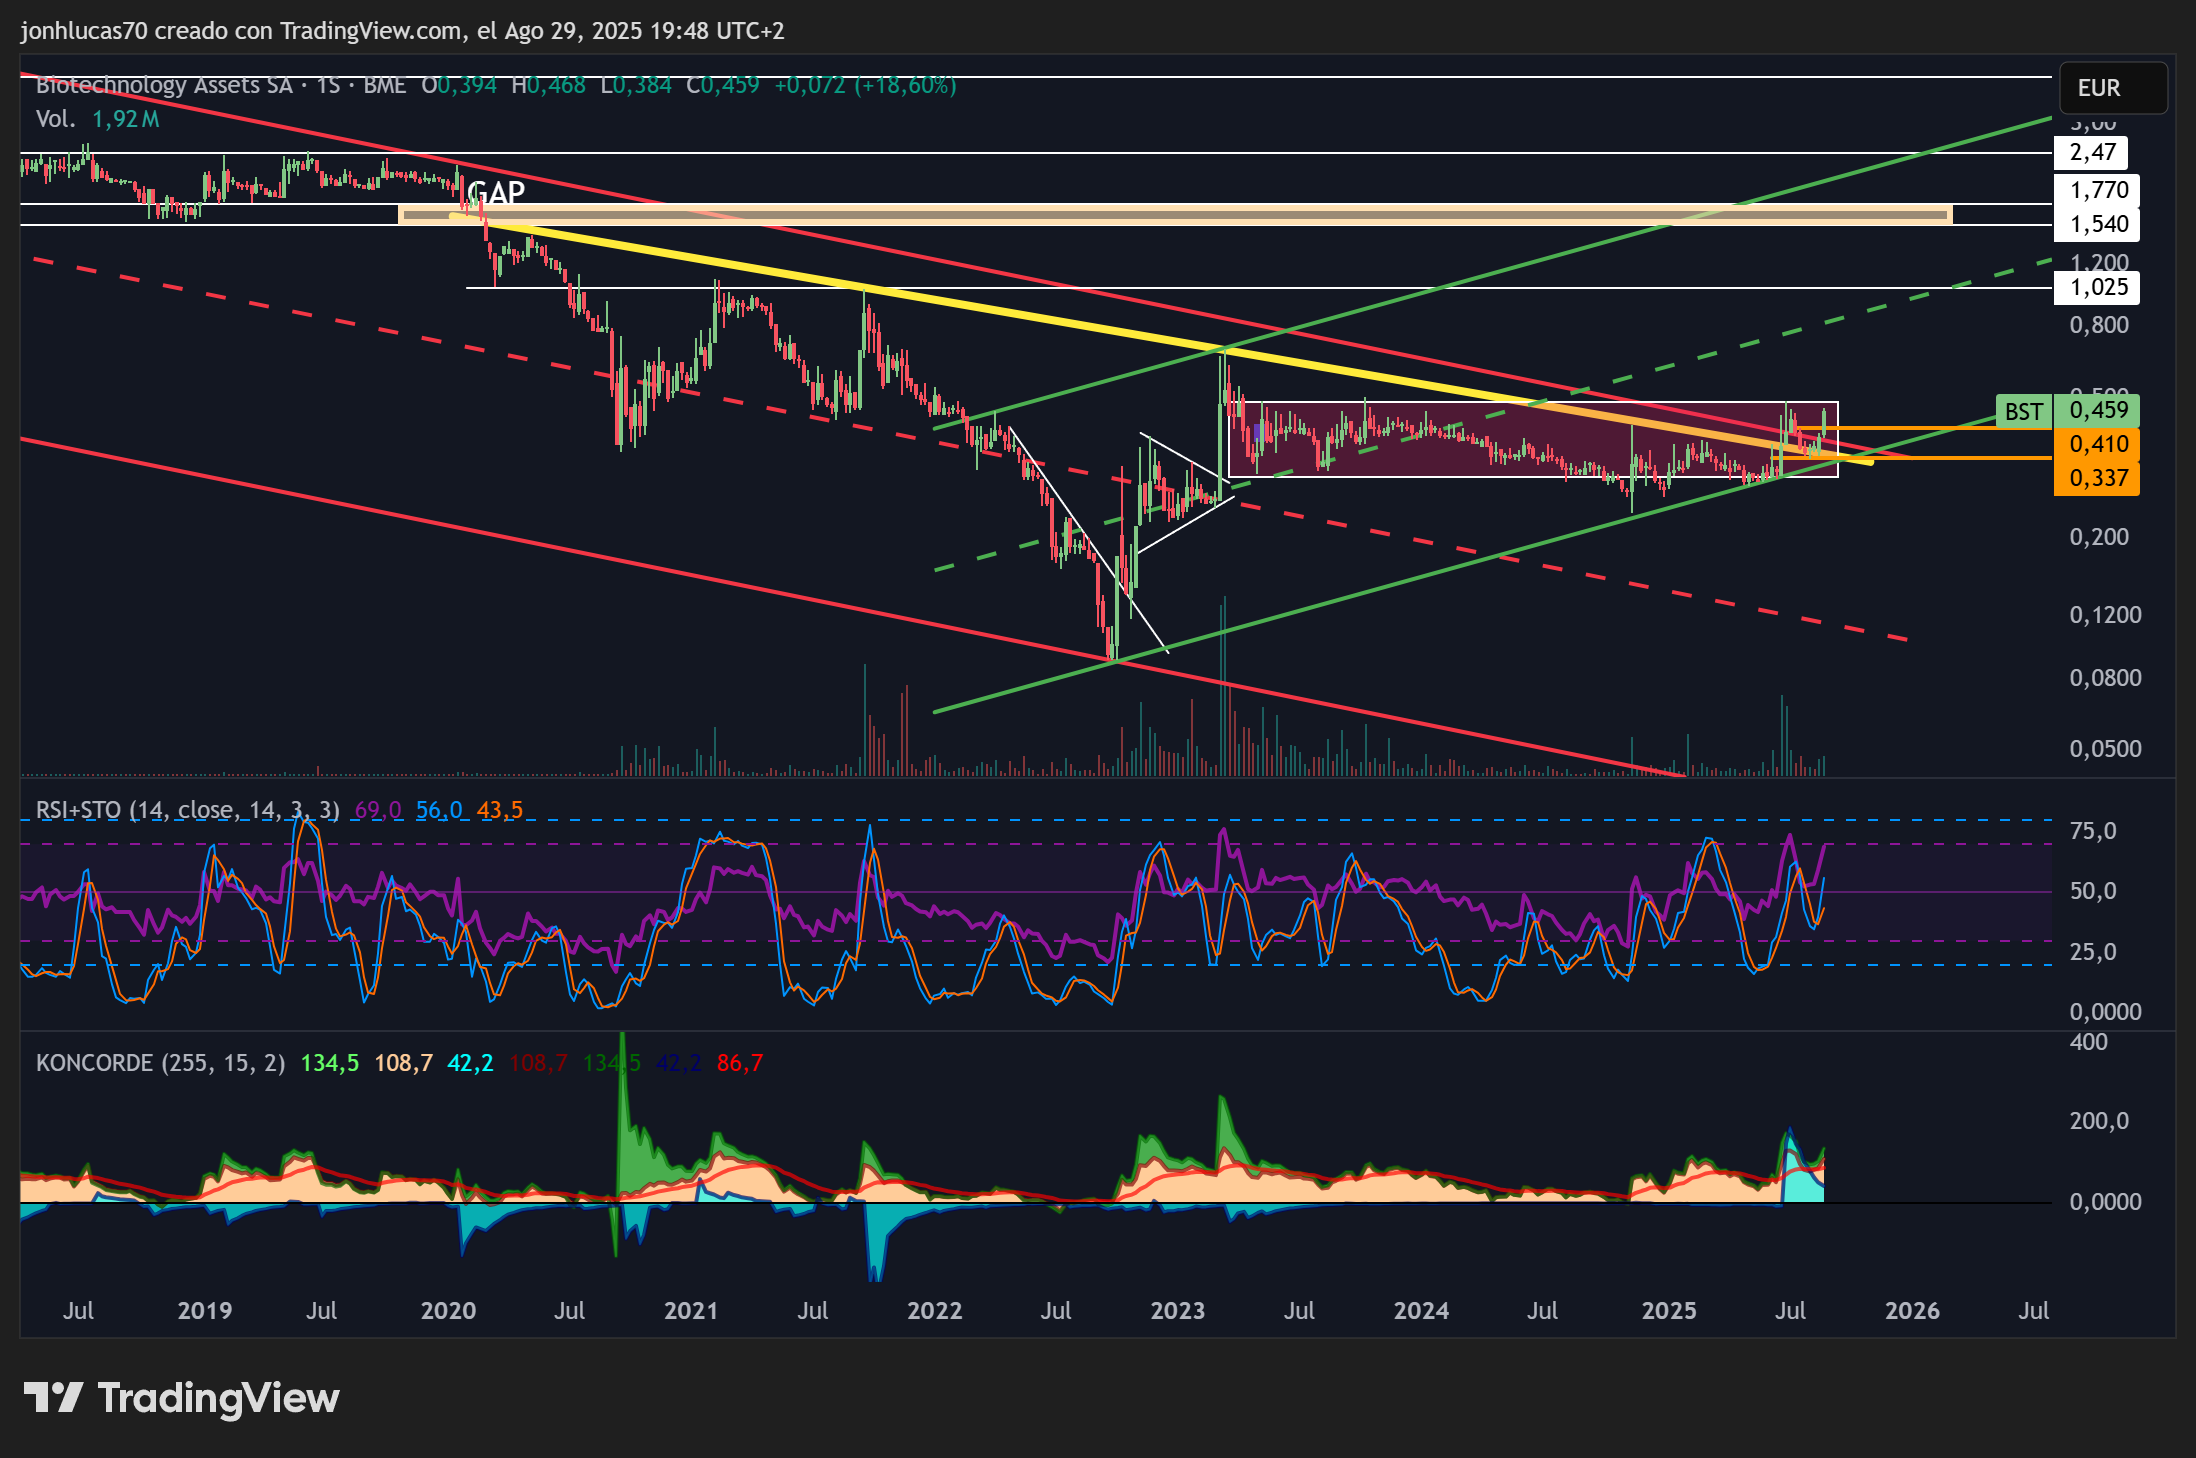The image size is (2196, 1458).
Task: Click the BST ticker price label
Action: [2024, 411]
